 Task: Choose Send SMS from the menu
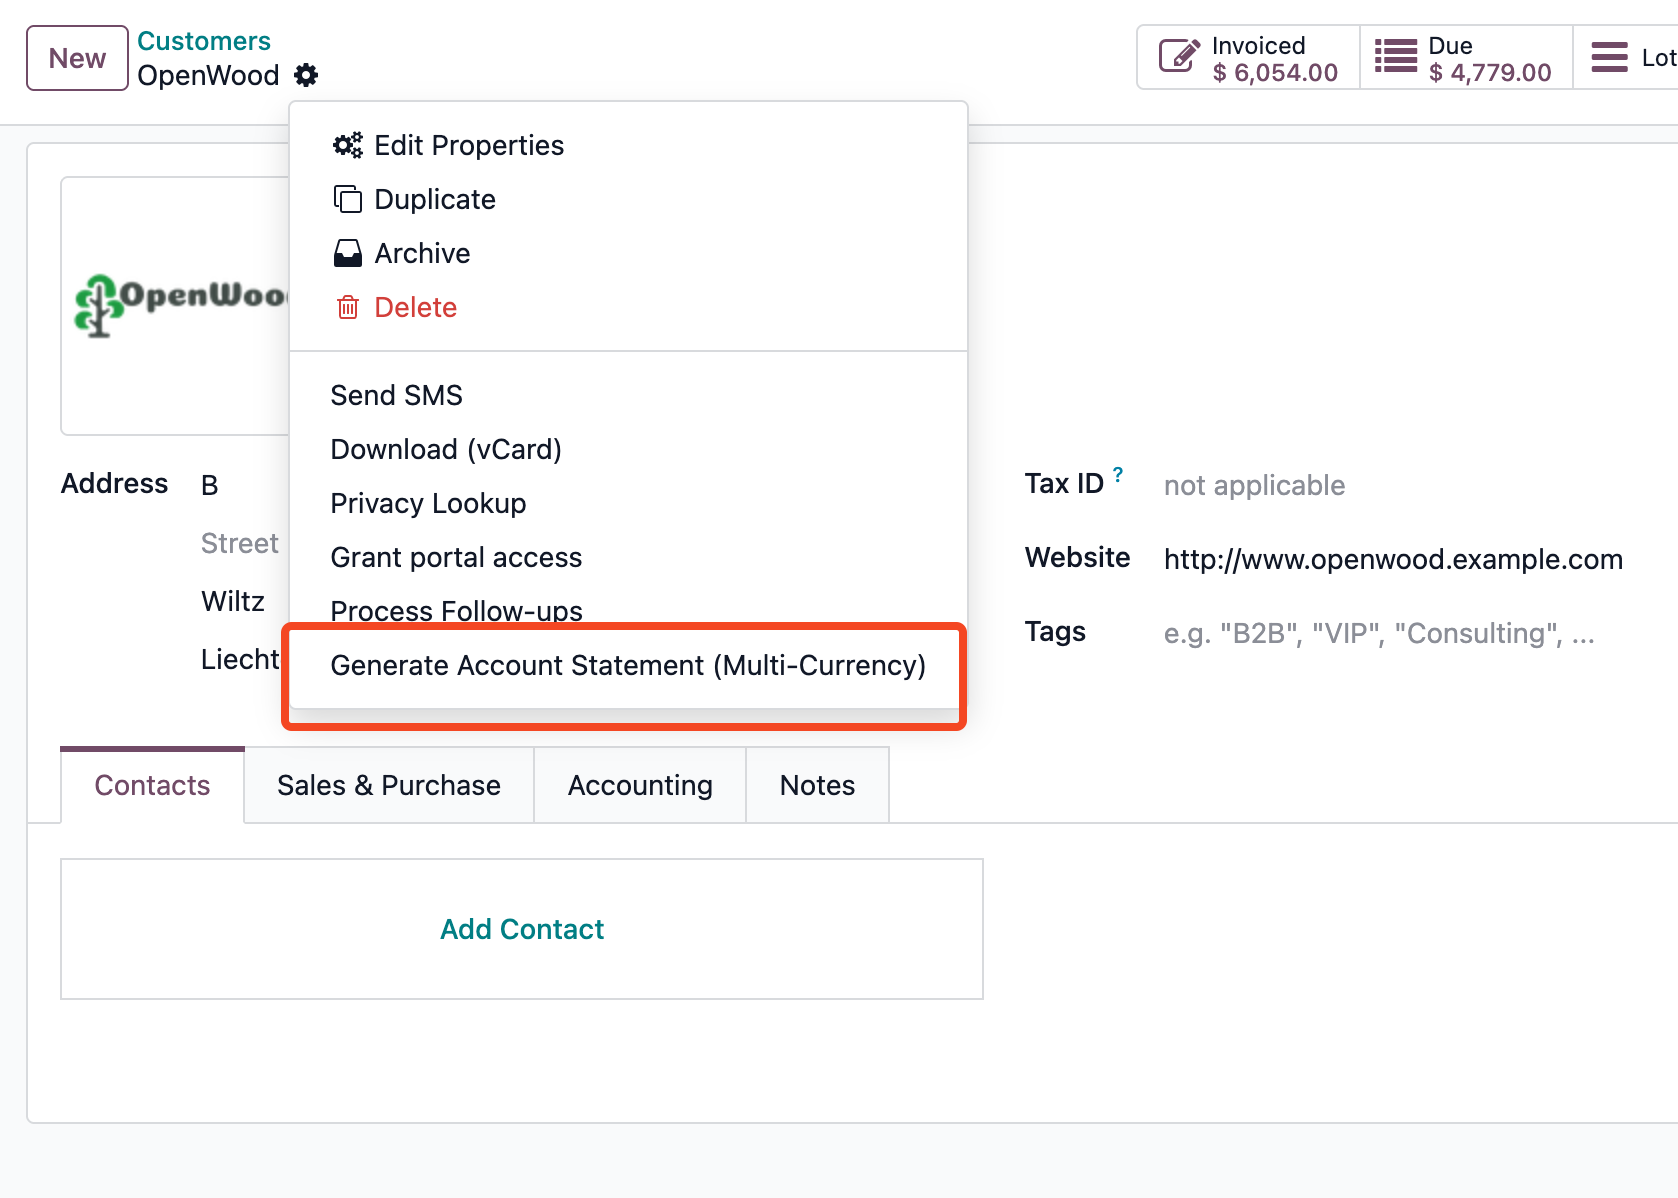[x=396, y=395]
